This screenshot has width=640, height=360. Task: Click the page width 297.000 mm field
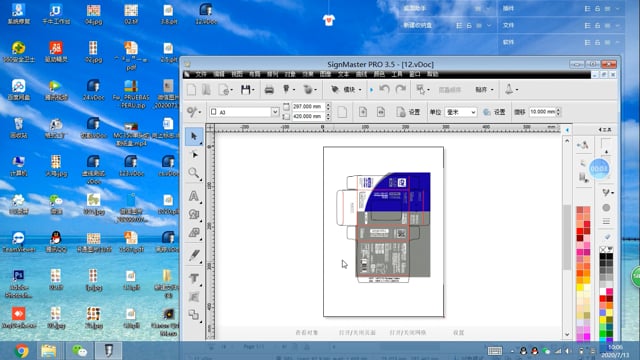click(307, 107)
